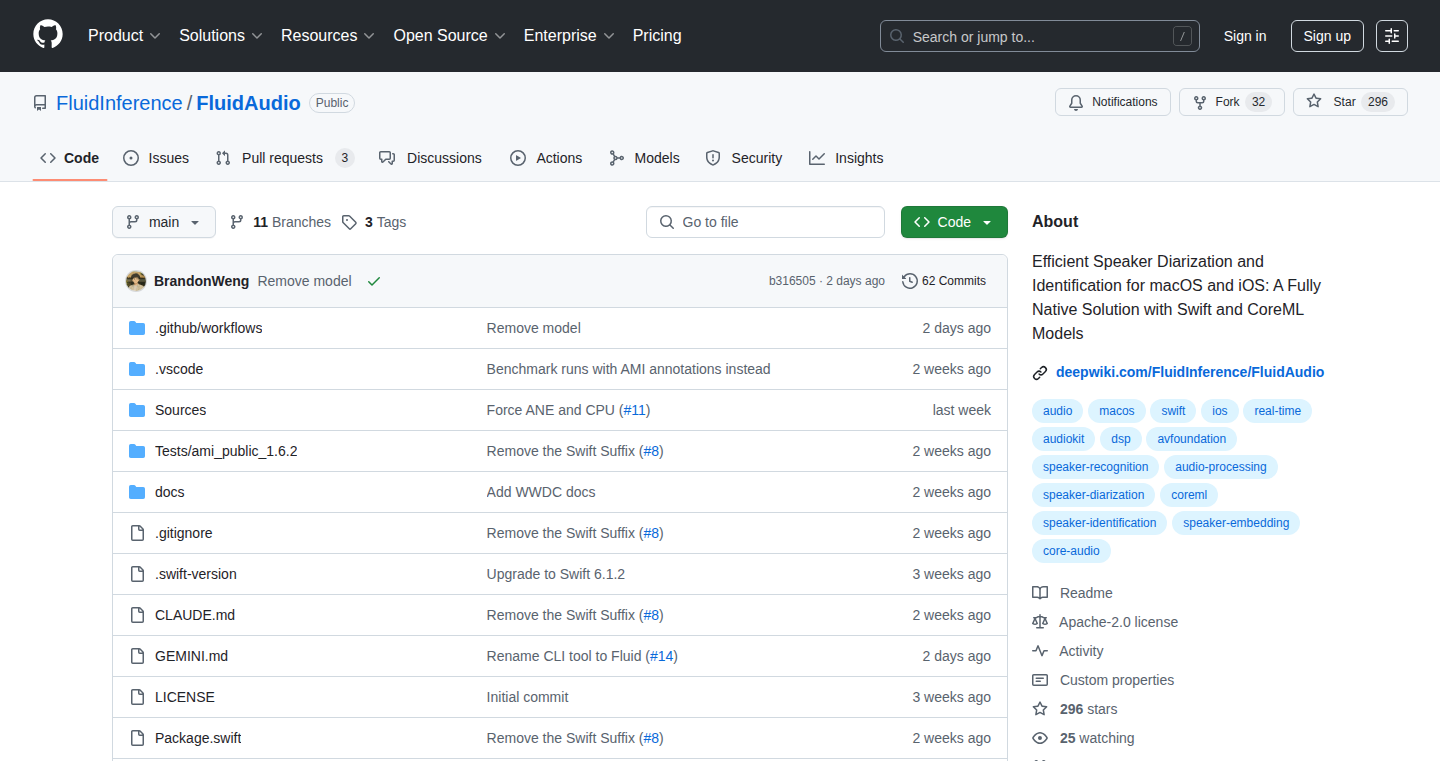Select the swift topic tag
This screenshot has width=1440, height=761.
(x=1174, y=411)
